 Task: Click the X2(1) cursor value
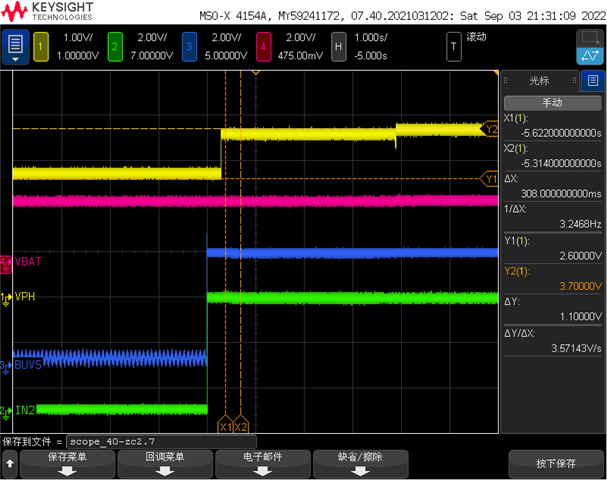(561, 163)
